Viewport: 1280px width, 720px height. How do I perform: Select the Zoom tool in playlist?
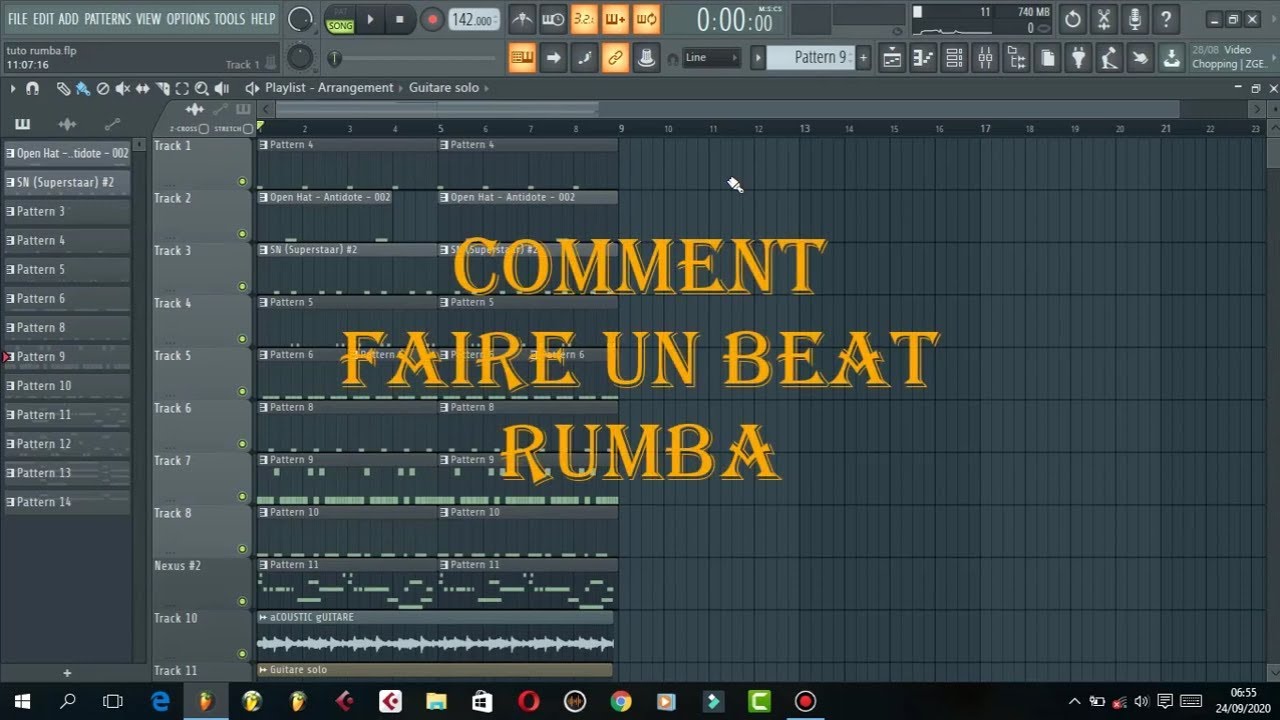[x=202, y=88]
